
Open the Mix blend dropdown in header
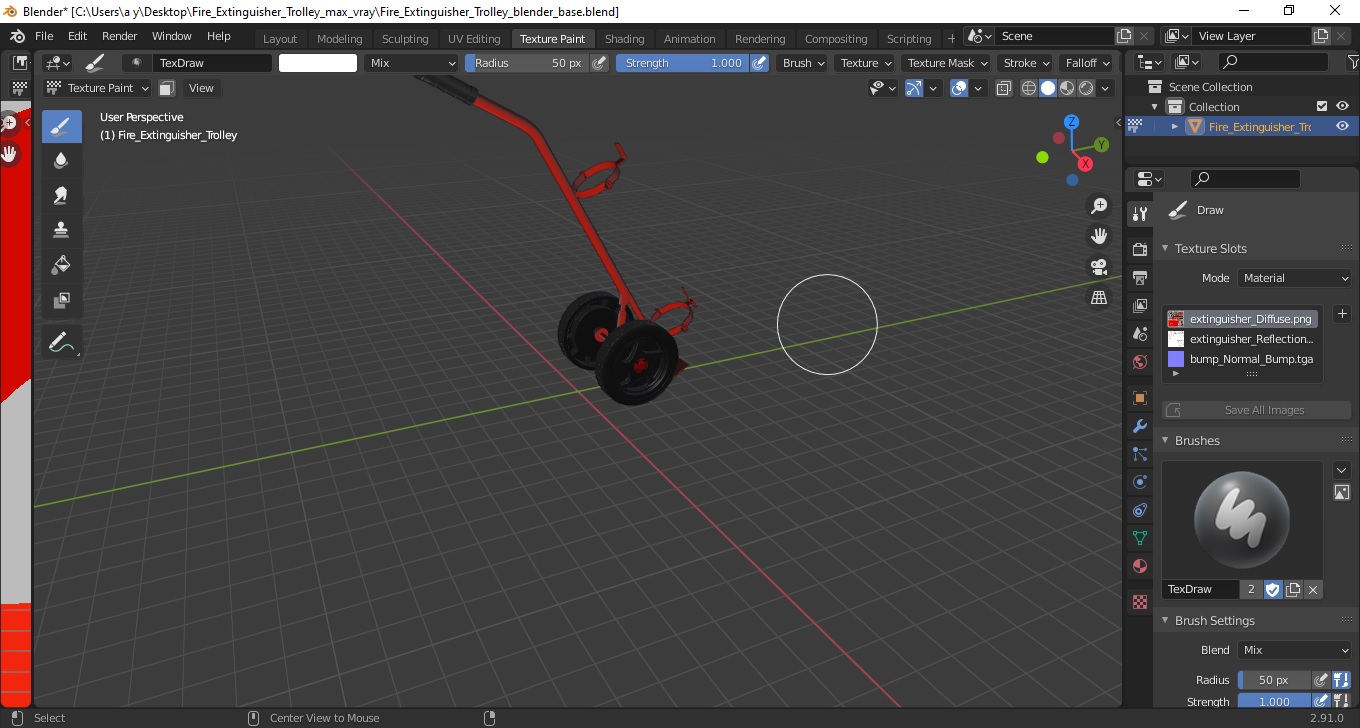(x=411, y=63)
